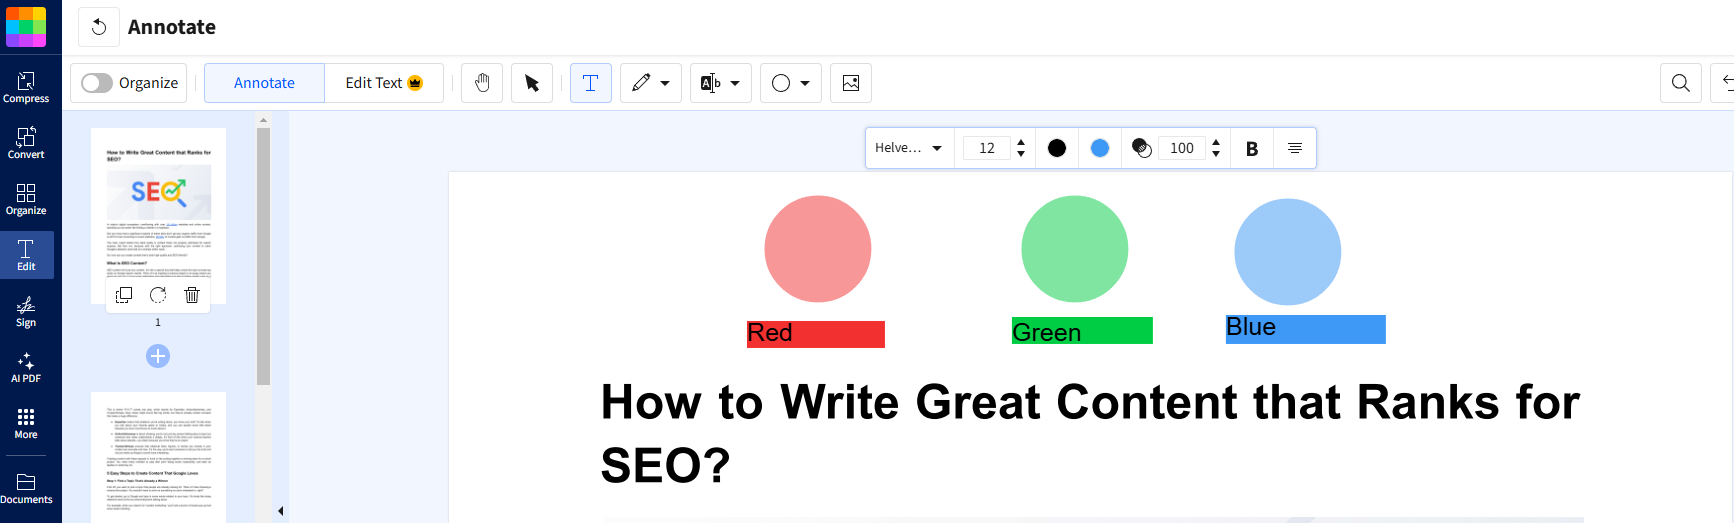Viewport: 1734px width, 523px height.
Task: Click the blue add page plus button
Action: click(158, 356)
